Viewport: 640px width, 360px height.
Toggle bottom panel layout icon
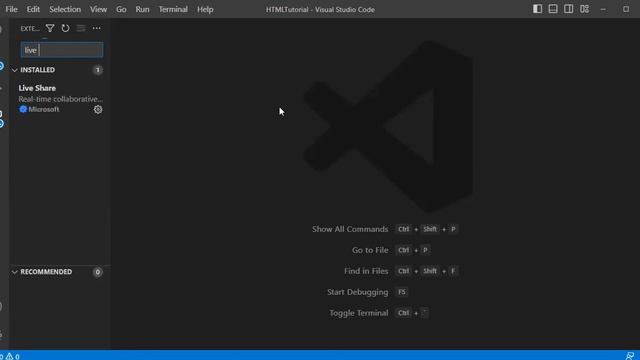[x=553, y=9]
